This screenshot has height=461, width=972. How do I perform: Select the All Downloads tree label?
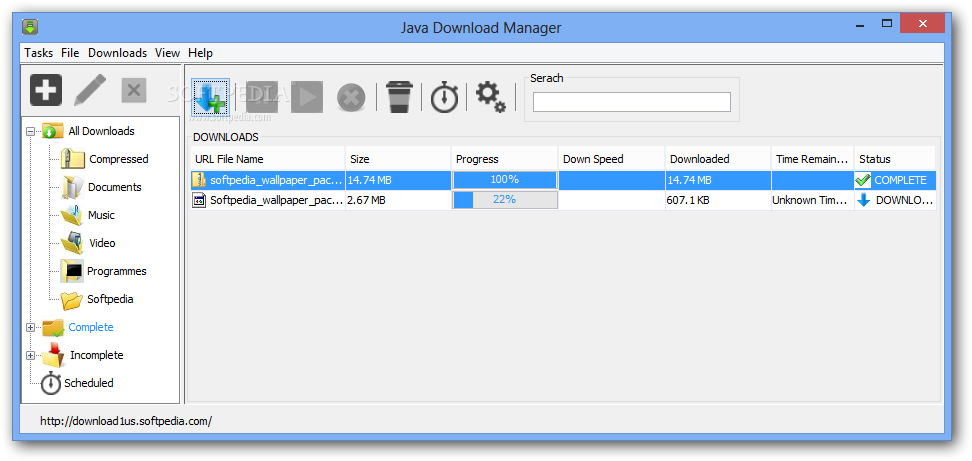point(101,131)
